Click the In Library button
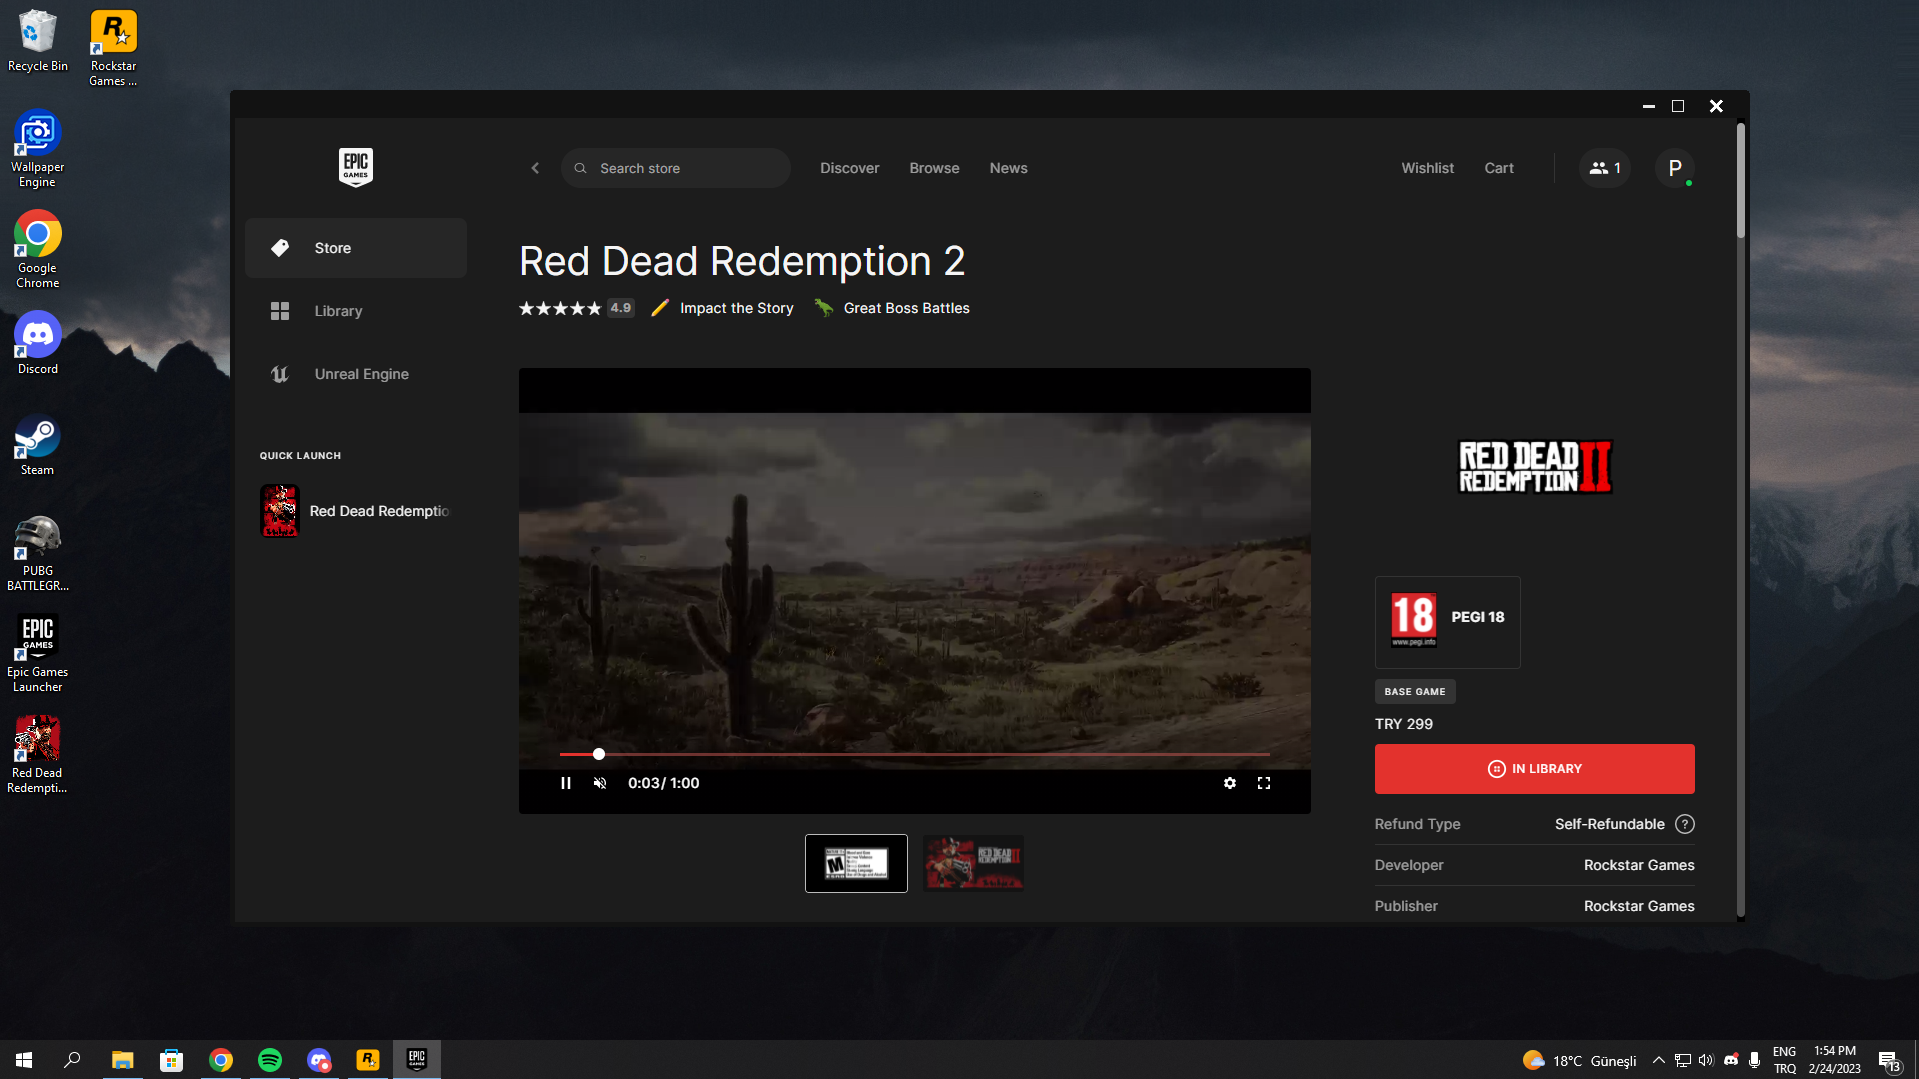 click(1534, 769)
